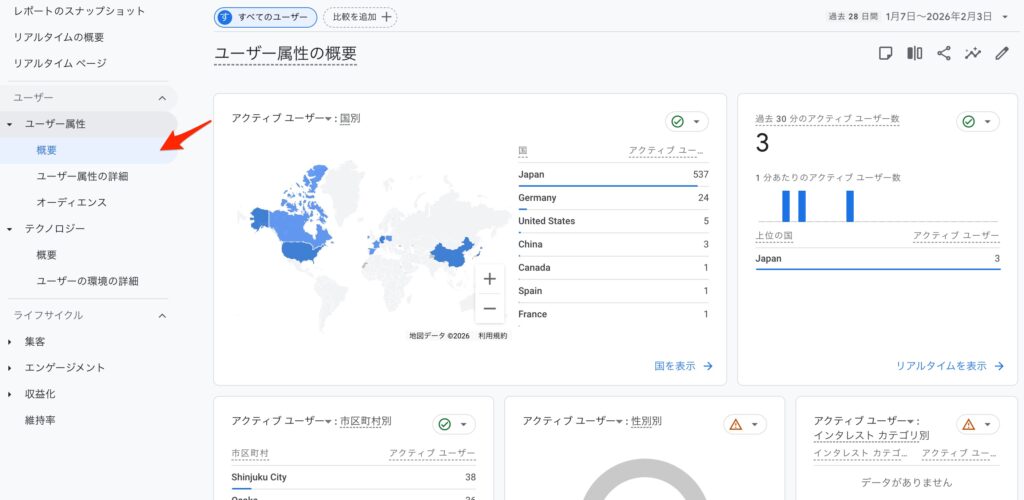Screen dimensions: 1024x500
Task: Collapse the ユーザー section in sidebar
Action: pos(162,98)
